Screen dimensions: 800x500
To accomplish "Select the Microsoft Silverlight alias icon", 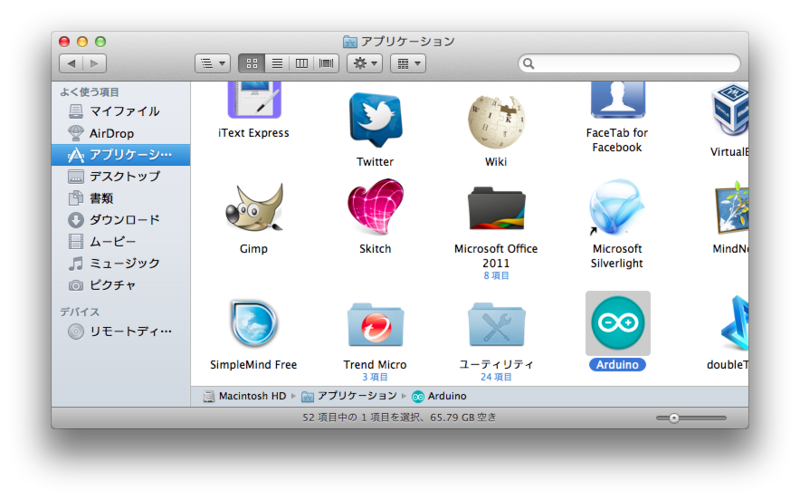I will click(617, 207).
